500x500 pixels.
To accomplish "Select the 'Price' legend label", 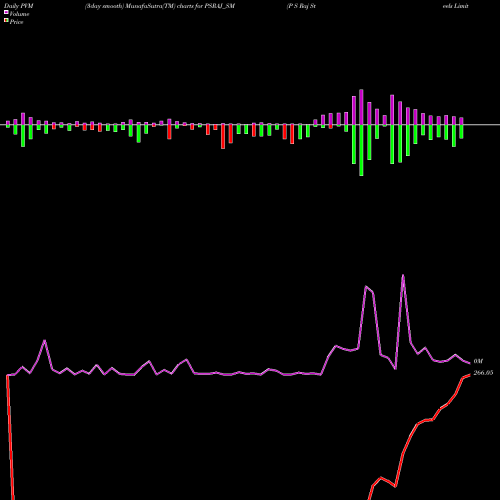I will pyautogui.click(x=16, y=22).
